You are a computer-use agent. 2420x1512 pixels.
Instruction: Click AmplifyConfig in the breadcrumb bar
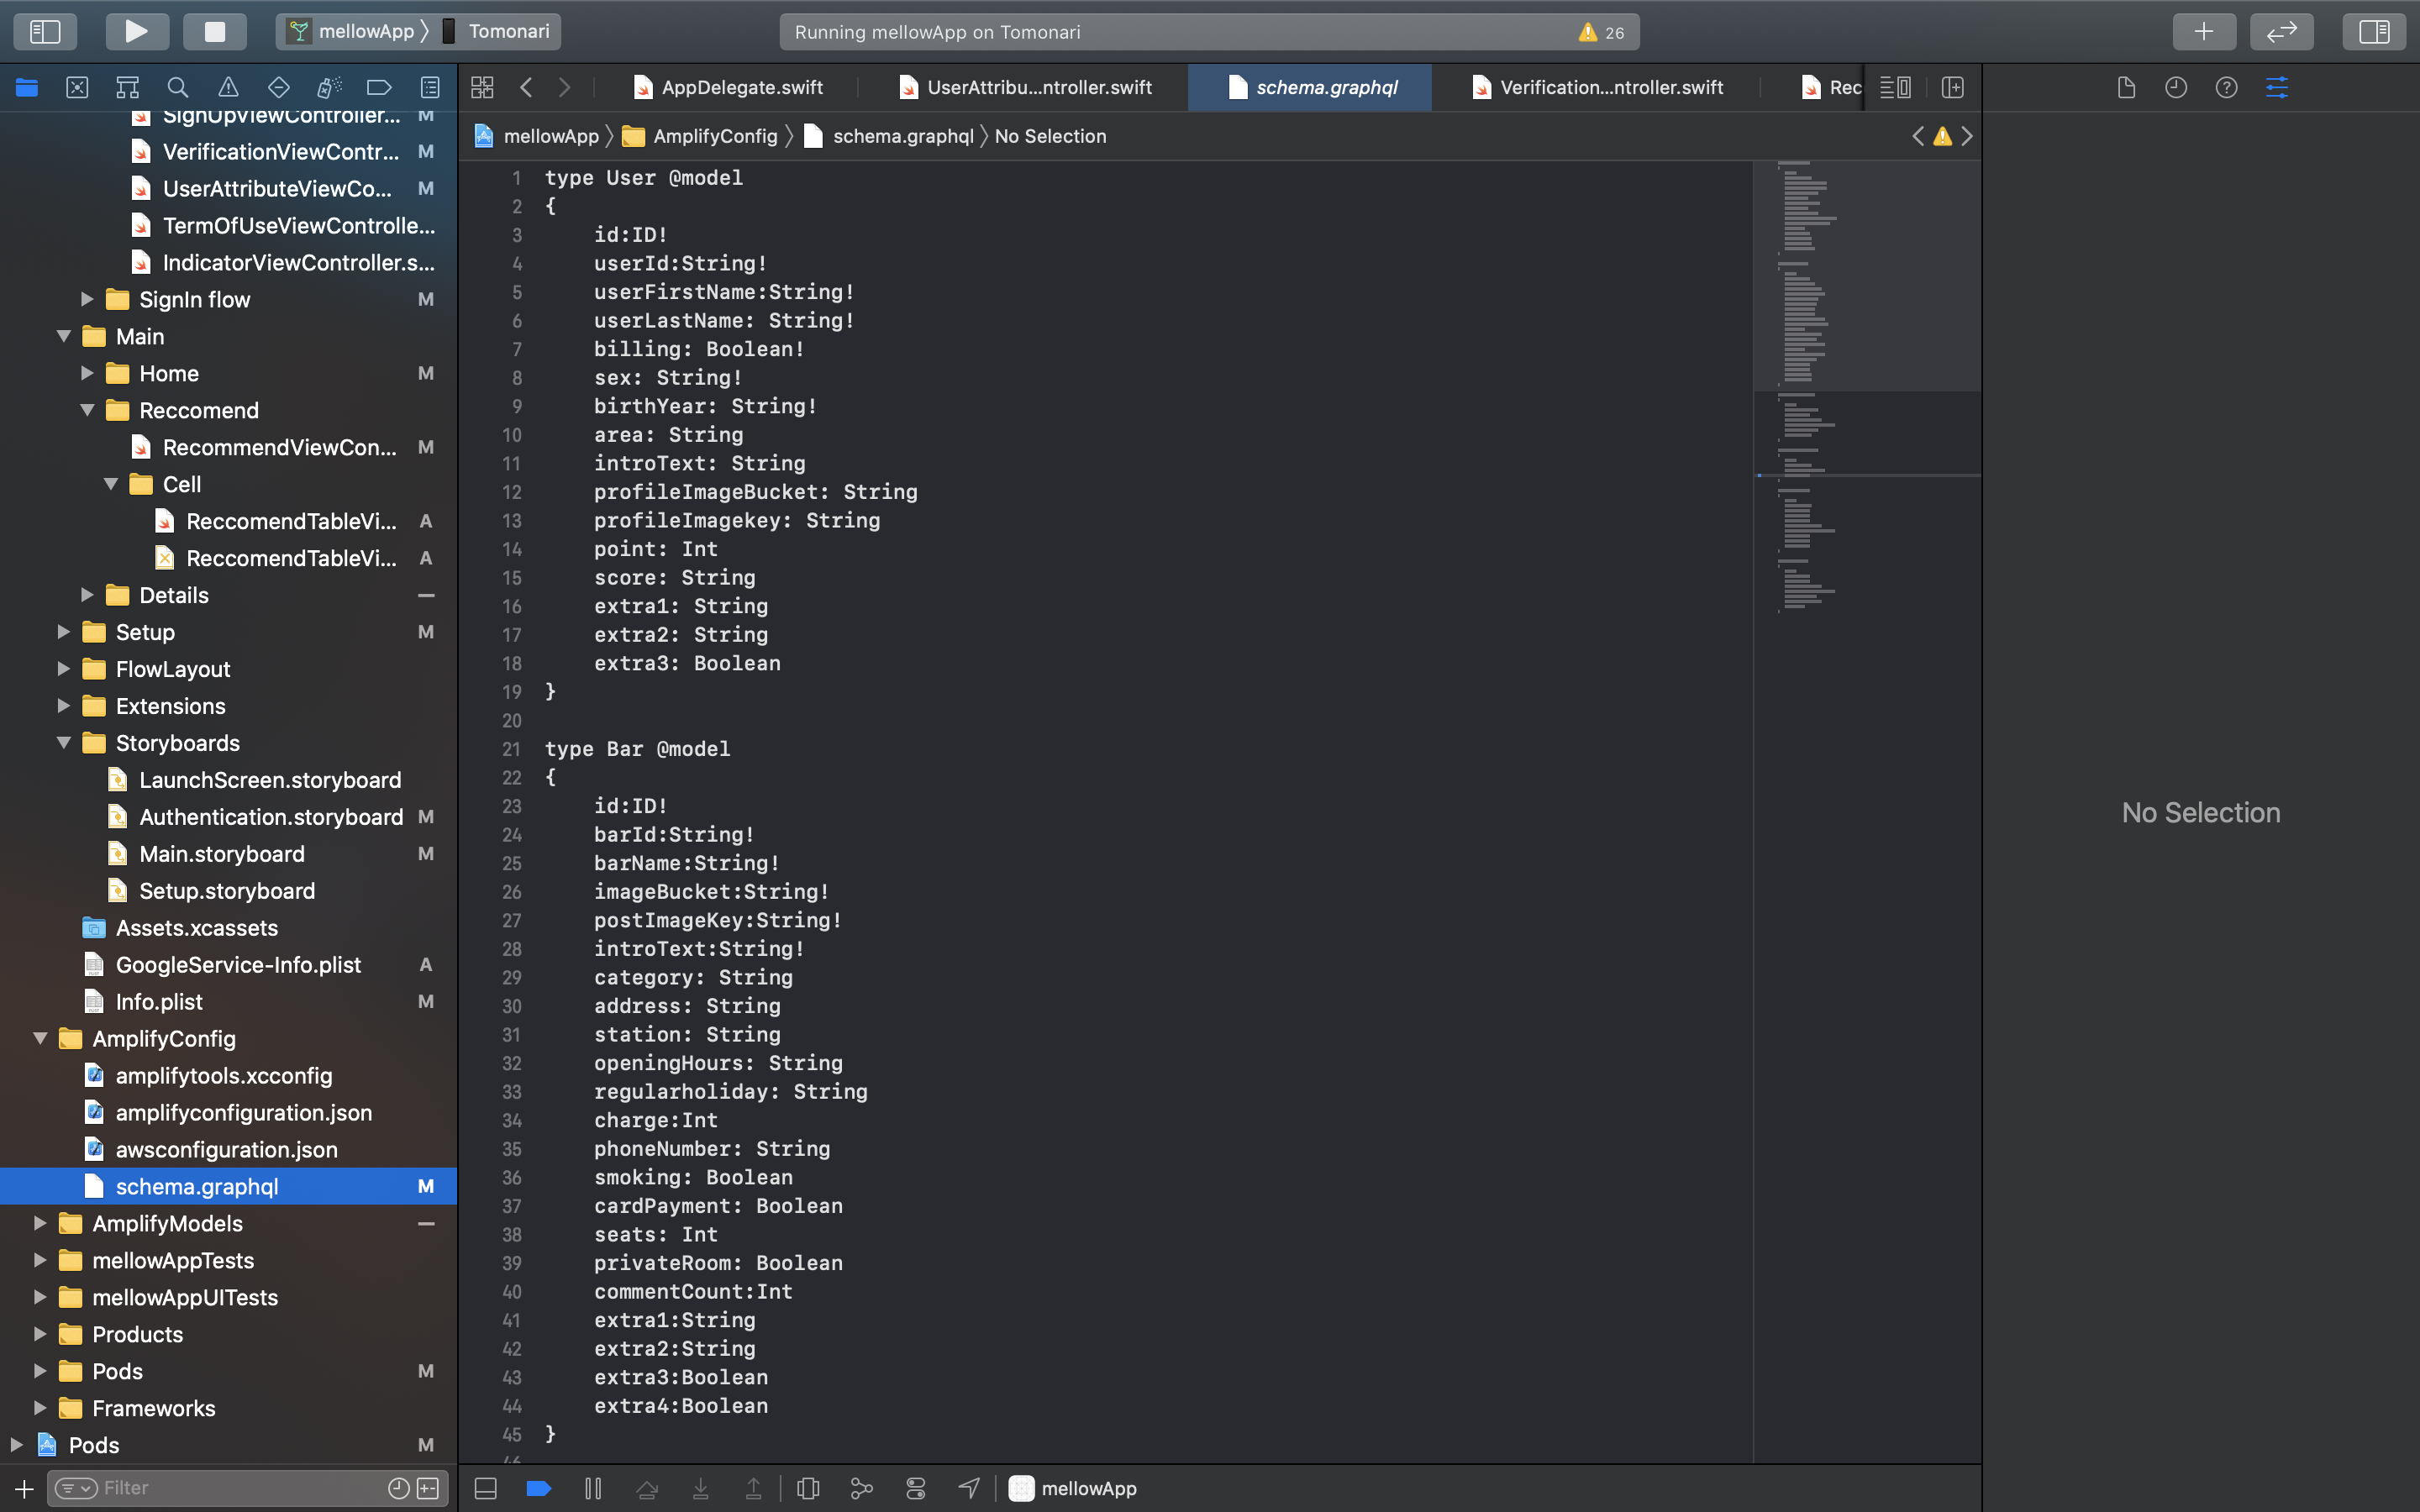pos(714,136)
